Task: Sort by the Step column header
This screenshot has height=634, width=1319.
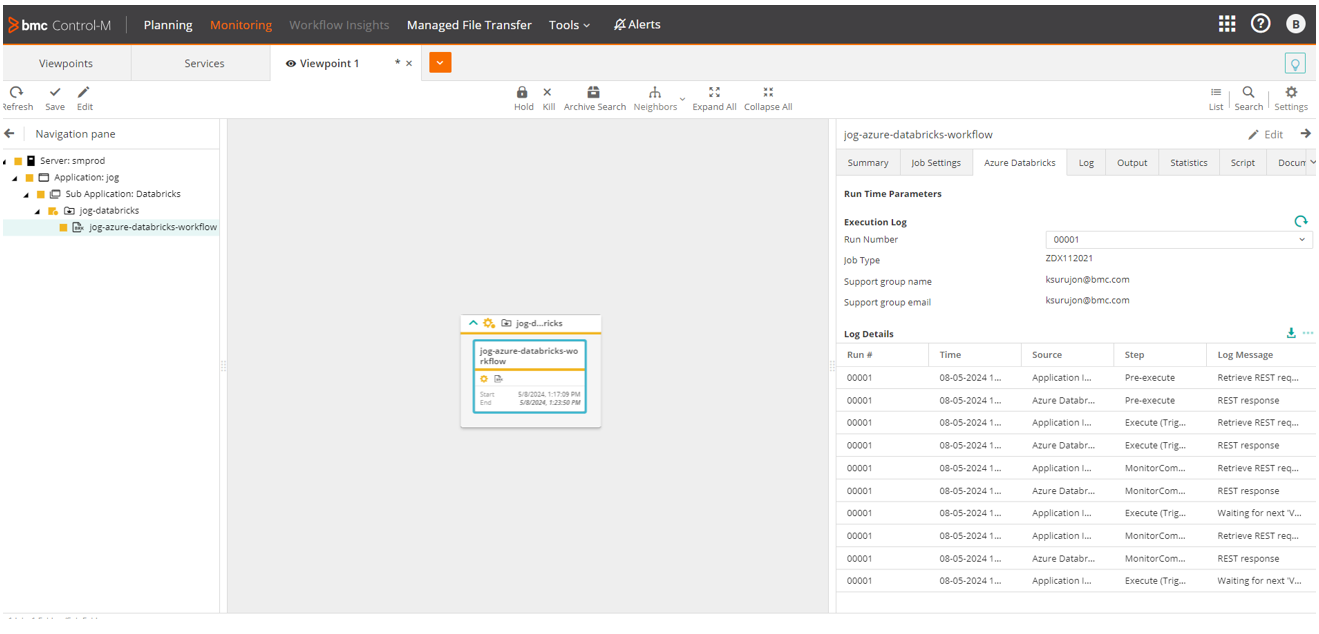Action: pyautogui.click(x=1160, y=354)
